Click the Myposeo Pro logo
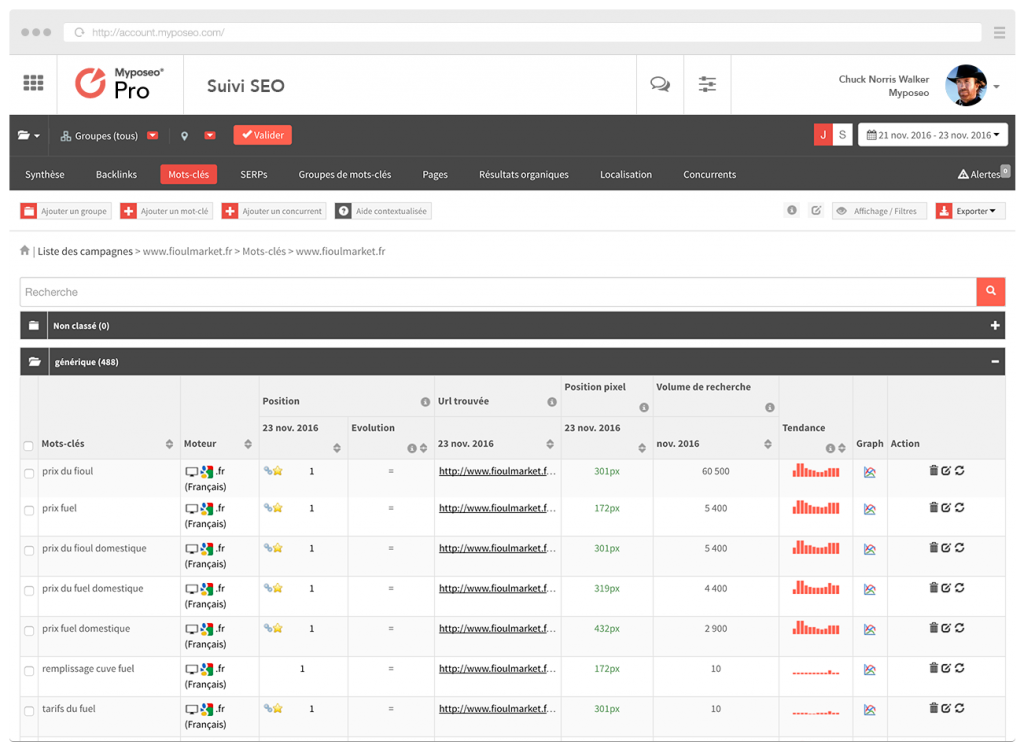This screenshot has height=749, width=1024. [120, 84]
